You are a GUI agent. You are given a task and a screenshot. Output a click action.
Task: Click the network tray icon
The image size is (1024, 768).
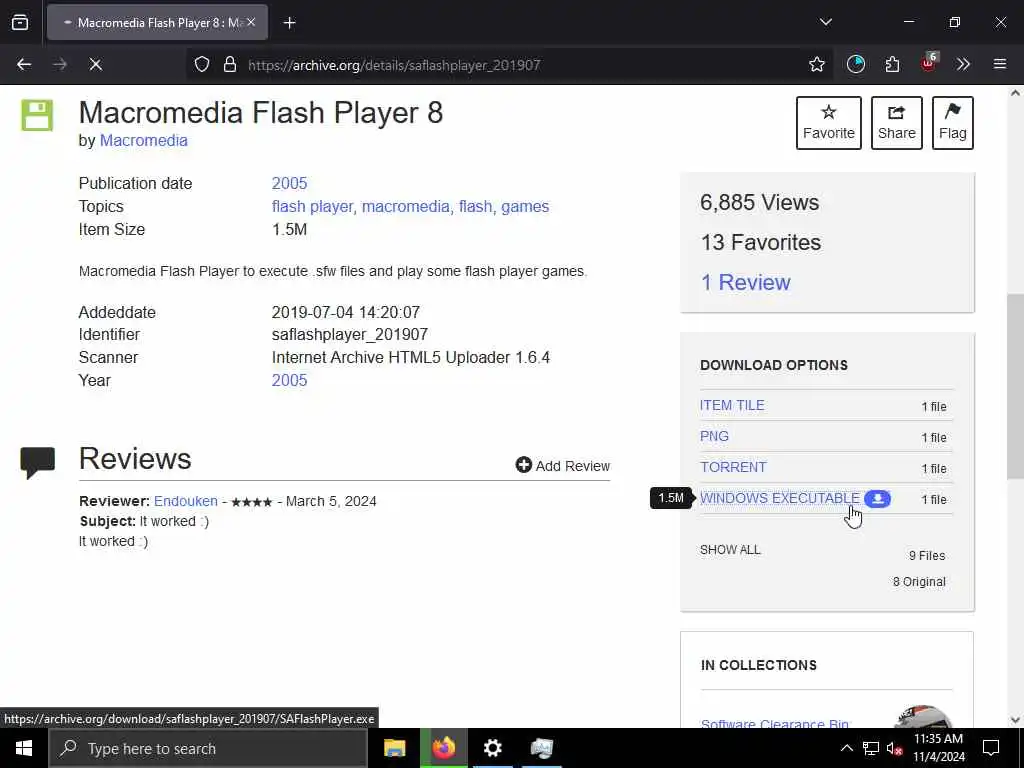coord(871,748)
